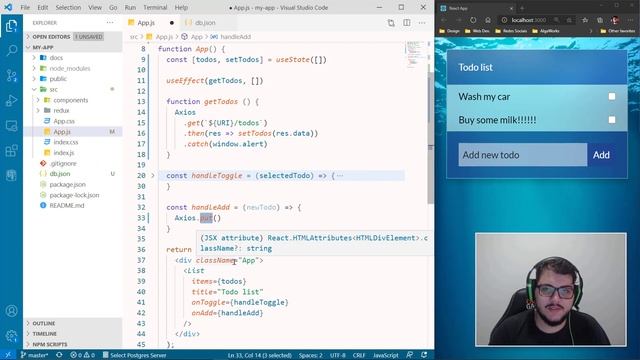The image size is (640, 360).
Task: Change the JavaScript language mode
Action: click(386, 355)
